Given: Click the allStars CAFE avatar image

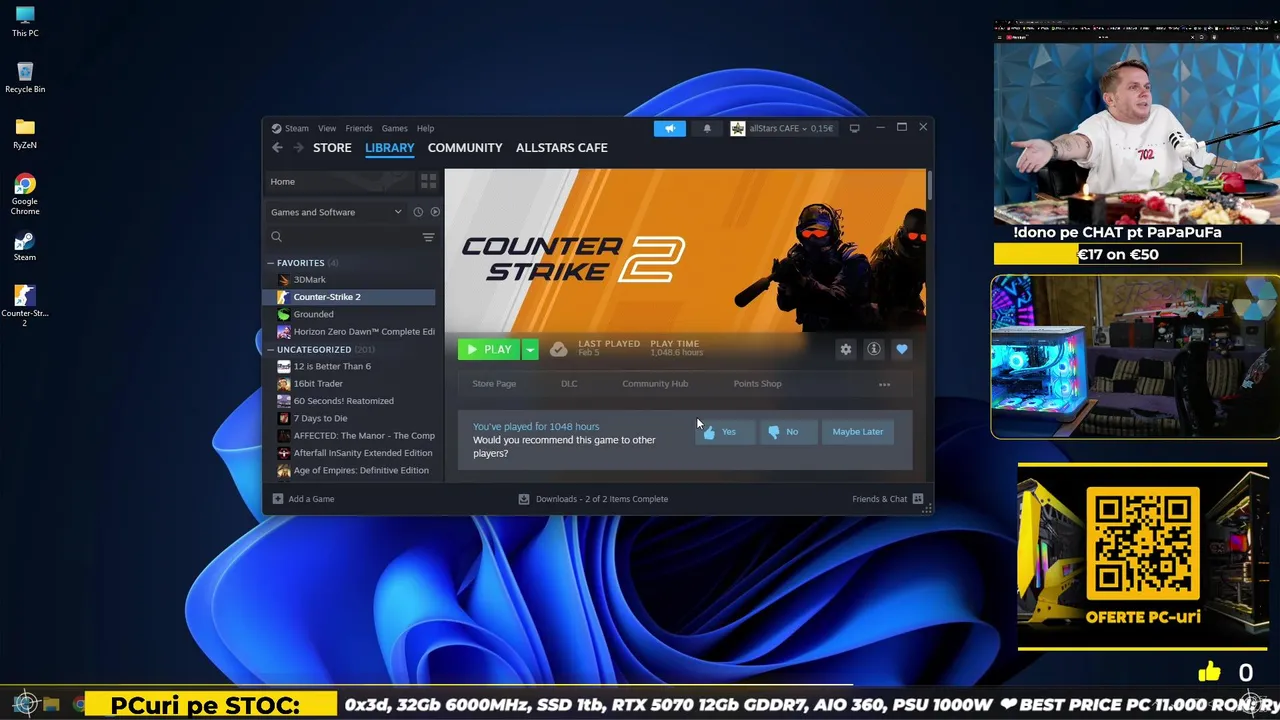Looking at the screenshot, I should (x=738, y=128).
